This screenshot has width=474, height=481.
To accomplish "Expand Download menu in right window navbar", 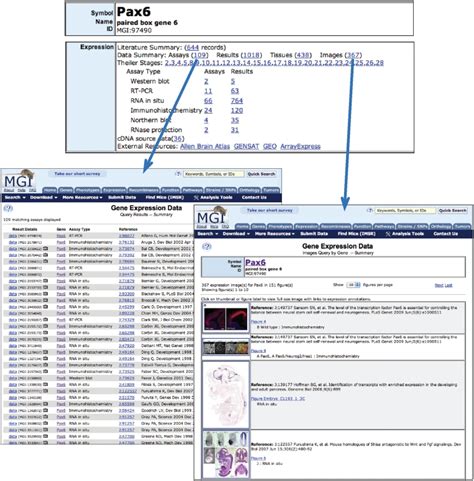I will coord(236,234).
